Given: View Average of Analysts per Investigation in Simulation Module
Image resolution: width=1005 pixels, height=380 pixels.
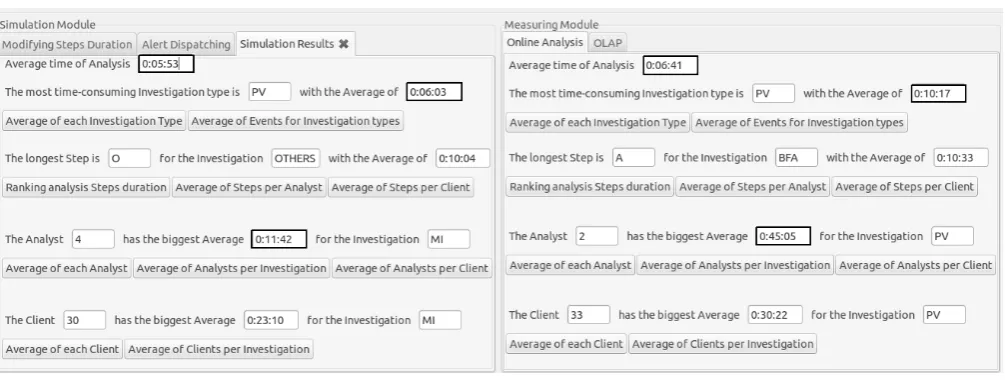Looking at the screenshot, I should (231, 268).
